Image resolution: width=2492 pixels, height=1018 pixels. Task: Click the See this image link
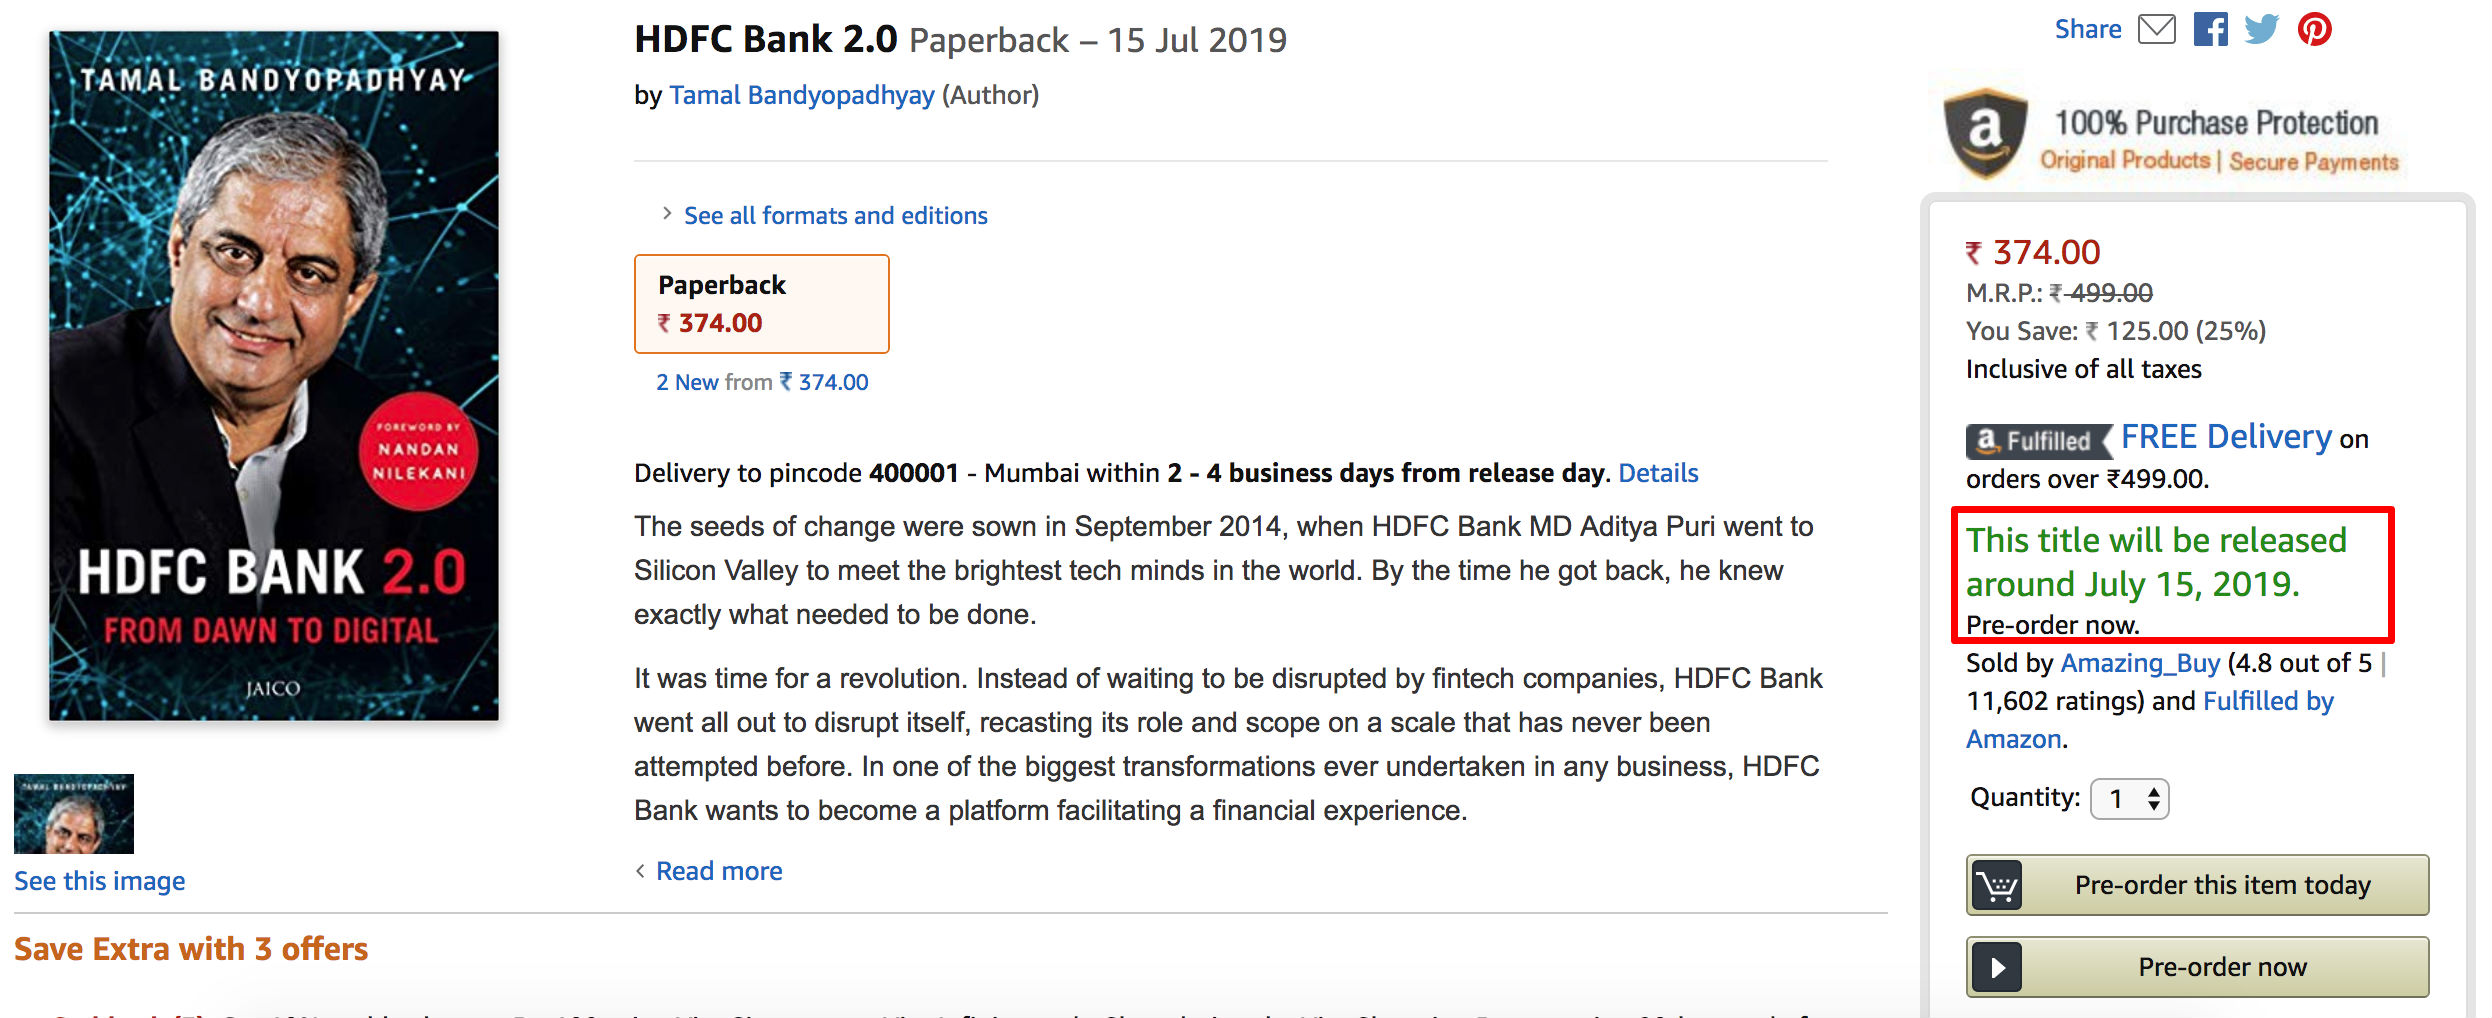99,881
